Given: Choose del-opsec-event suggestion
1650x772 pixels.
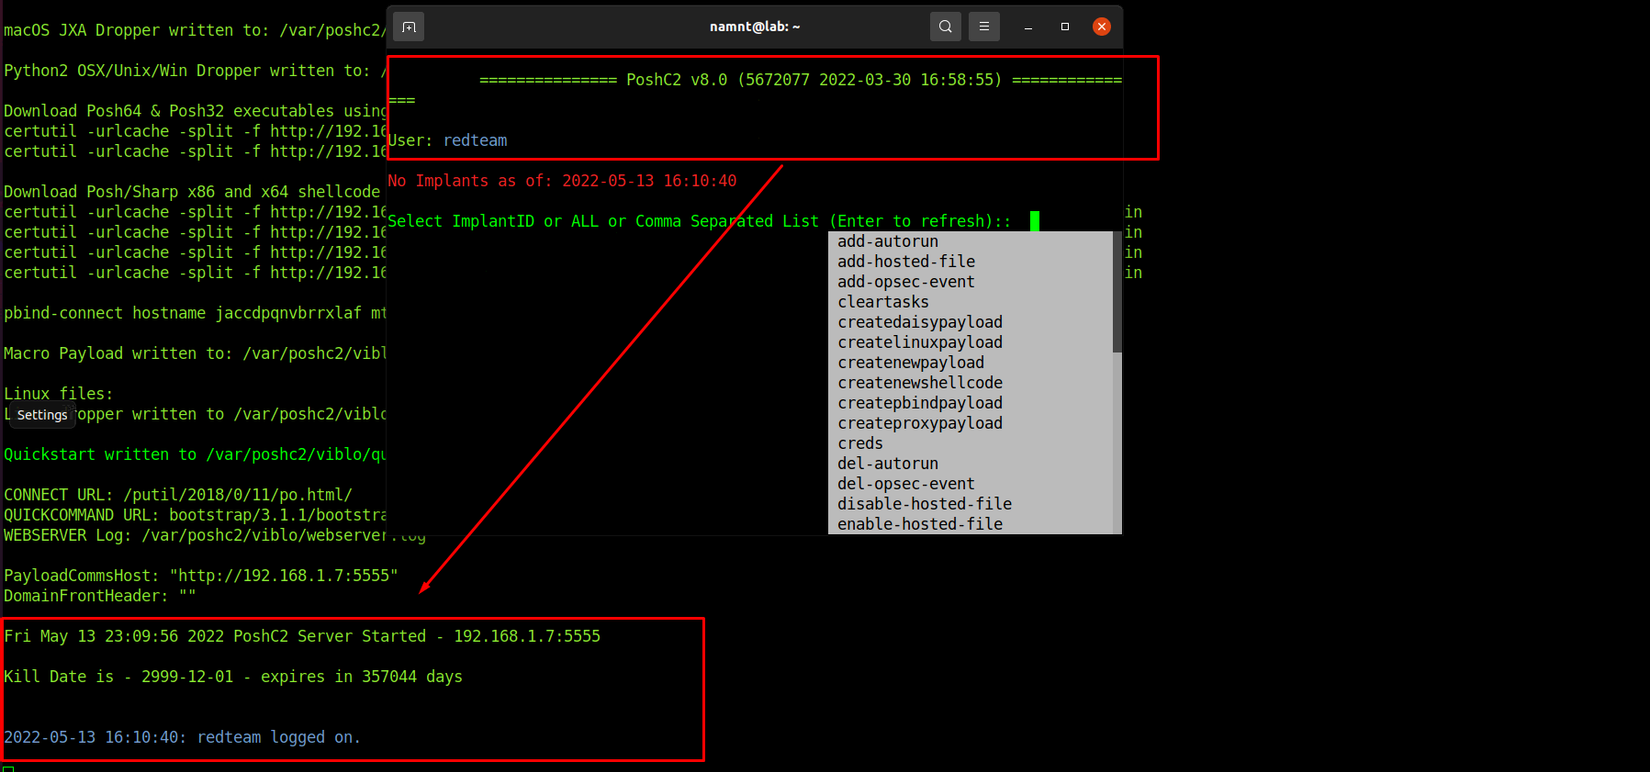Looking at the screenshot, I should [x=970, y=484].
